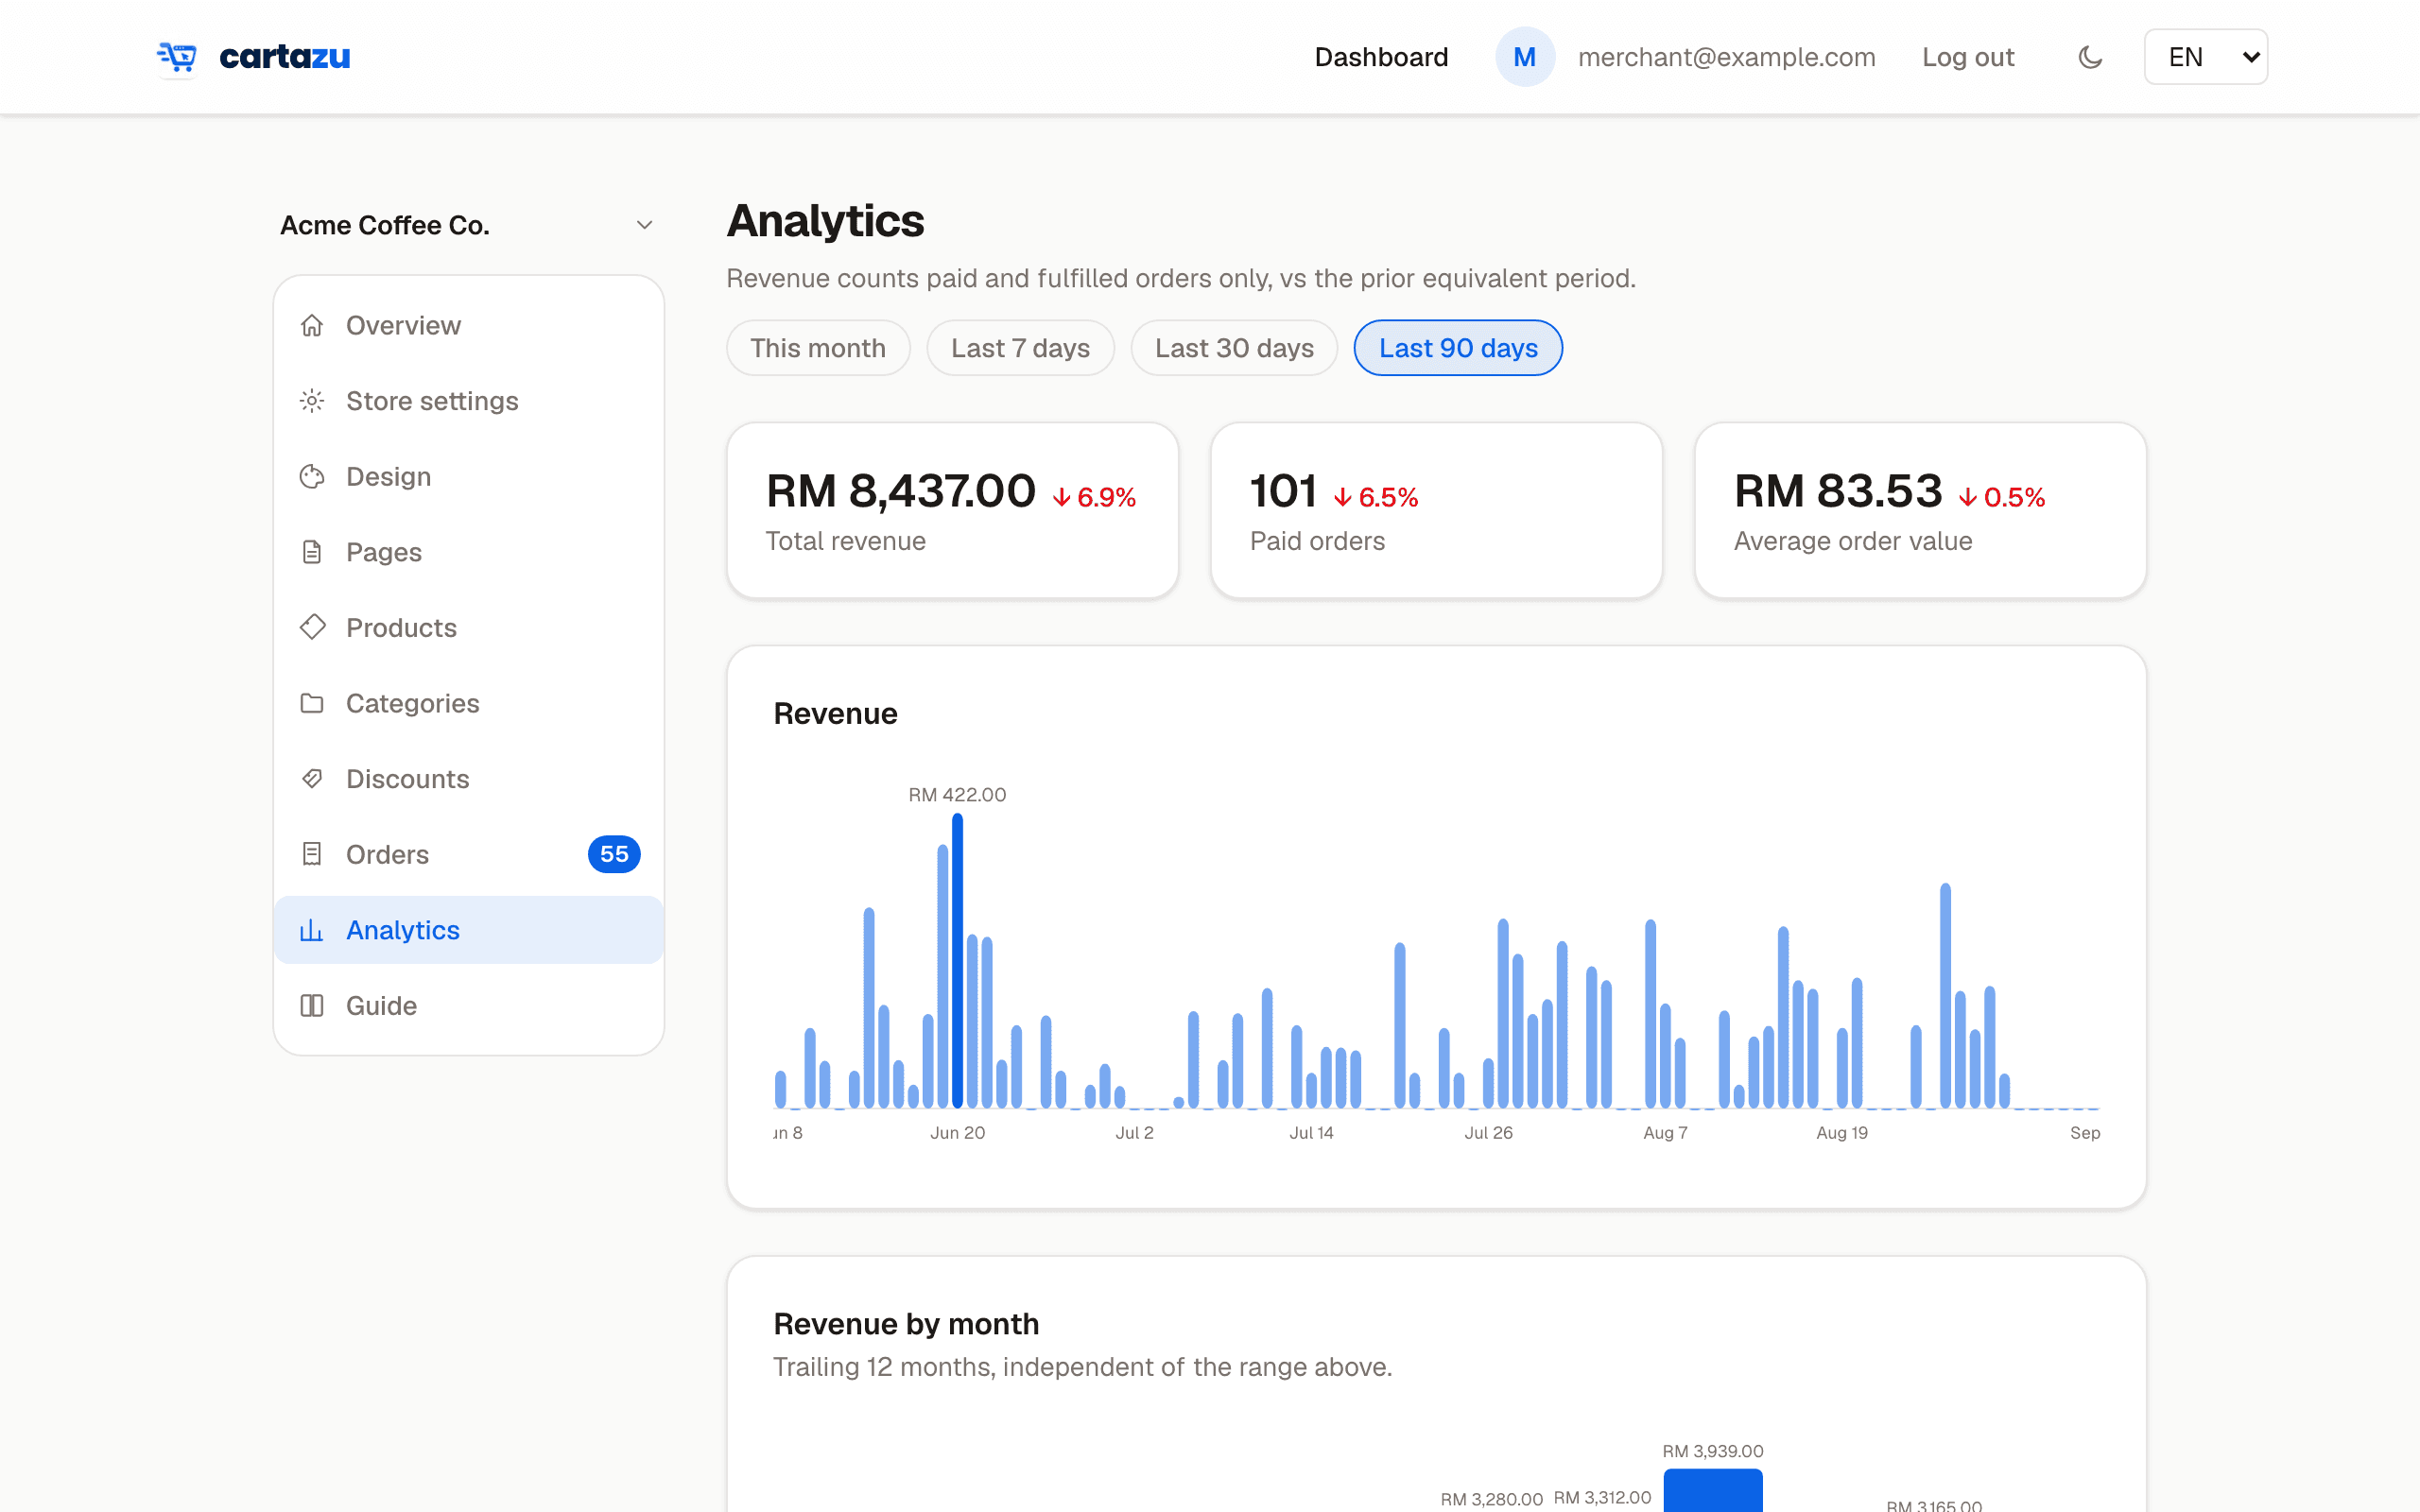
Task: Select the Last 30 days range
Action: (1234, 348)
